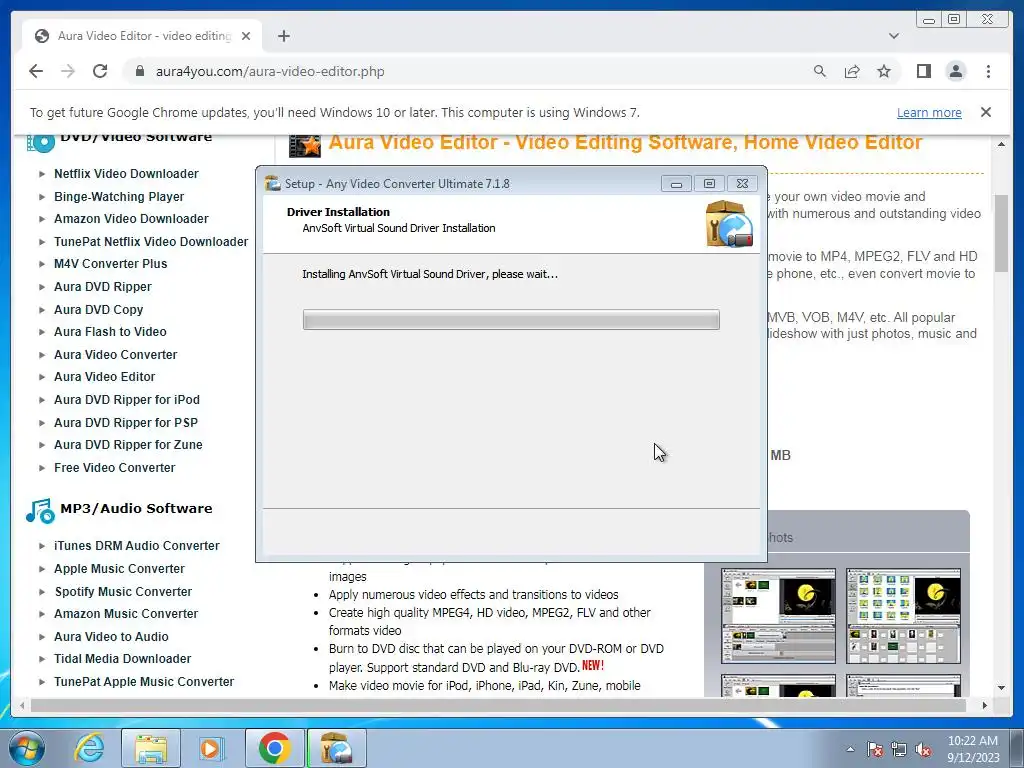Open Chrome side panel
The width and height of the screenshot is (1024, 768).
(x=923, y=71)
